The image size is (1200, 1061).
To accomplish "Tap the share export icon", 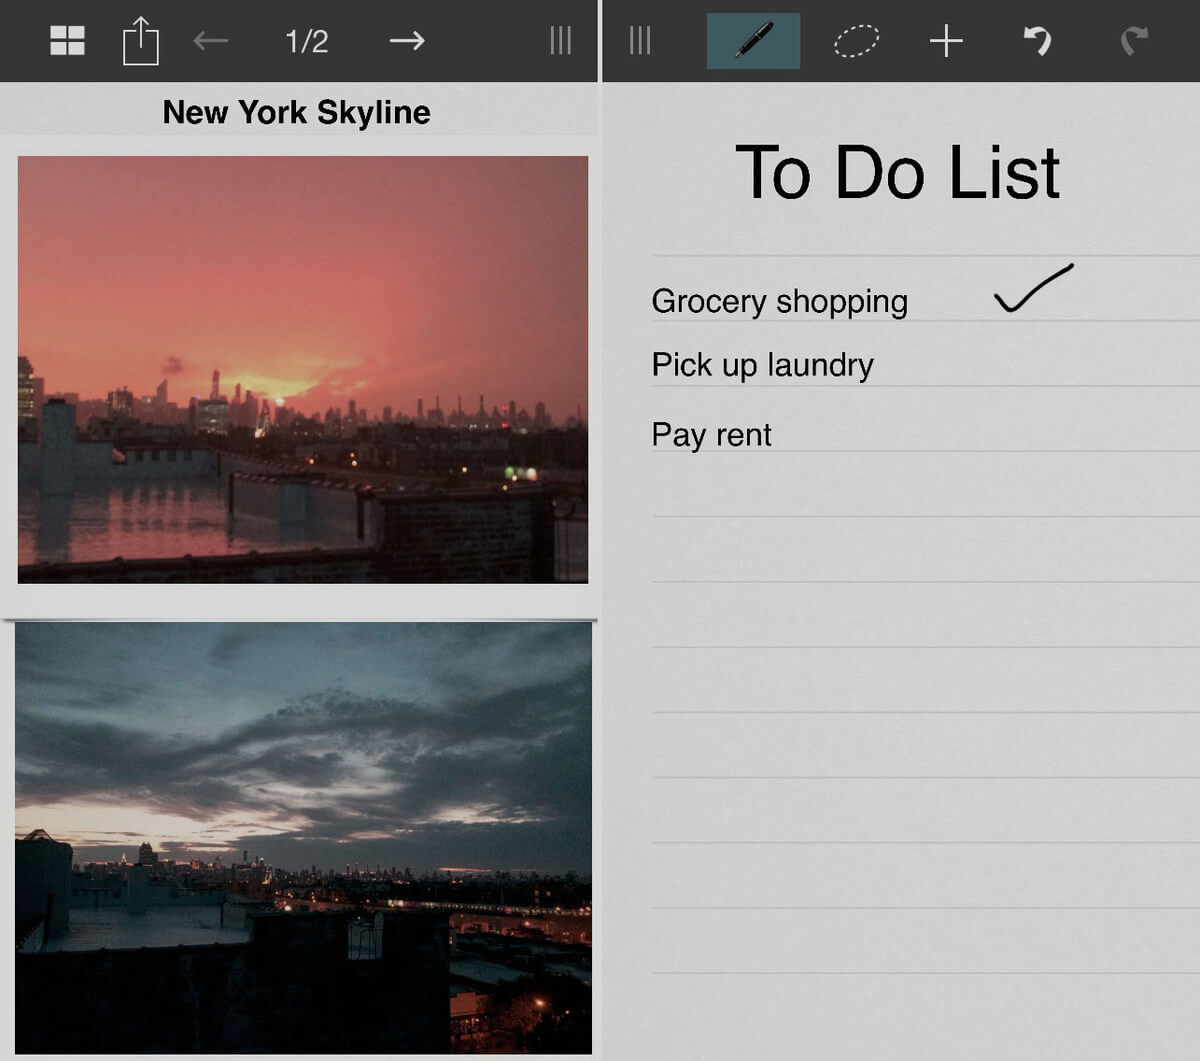I will 140,41.
